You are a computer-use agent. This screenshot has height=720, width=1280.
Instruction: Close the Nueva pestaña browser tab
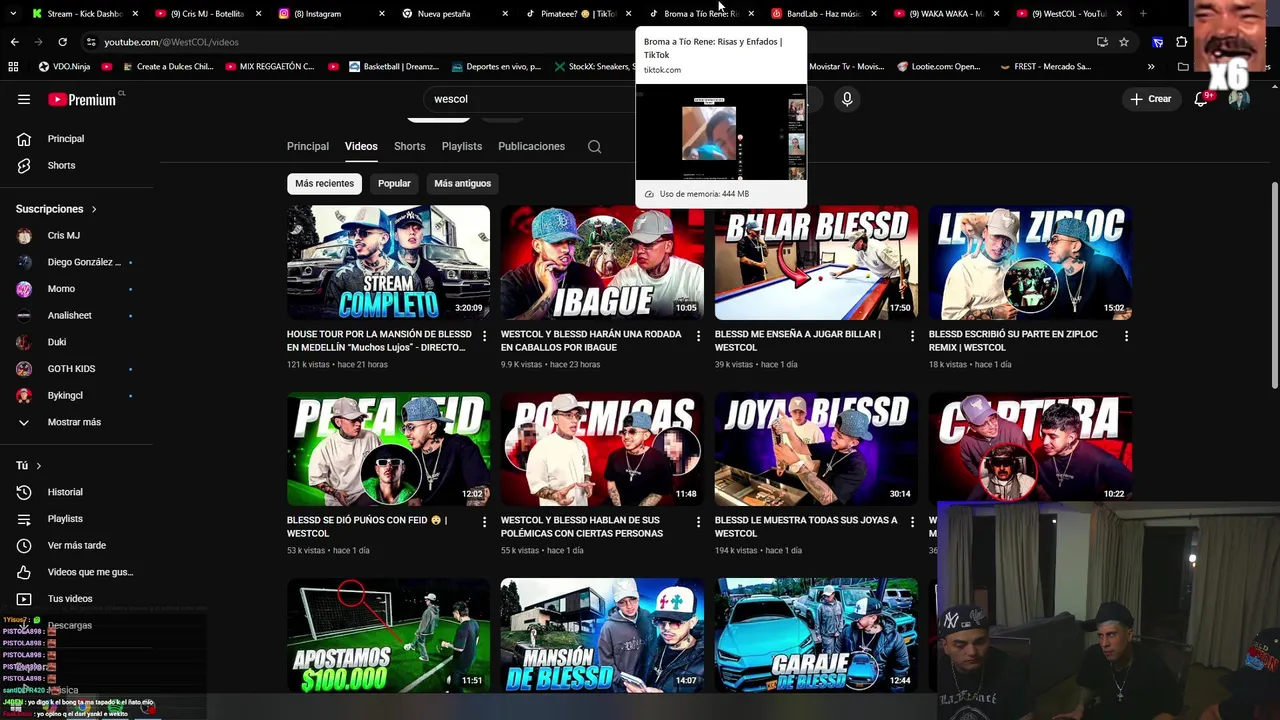point(504,14)
